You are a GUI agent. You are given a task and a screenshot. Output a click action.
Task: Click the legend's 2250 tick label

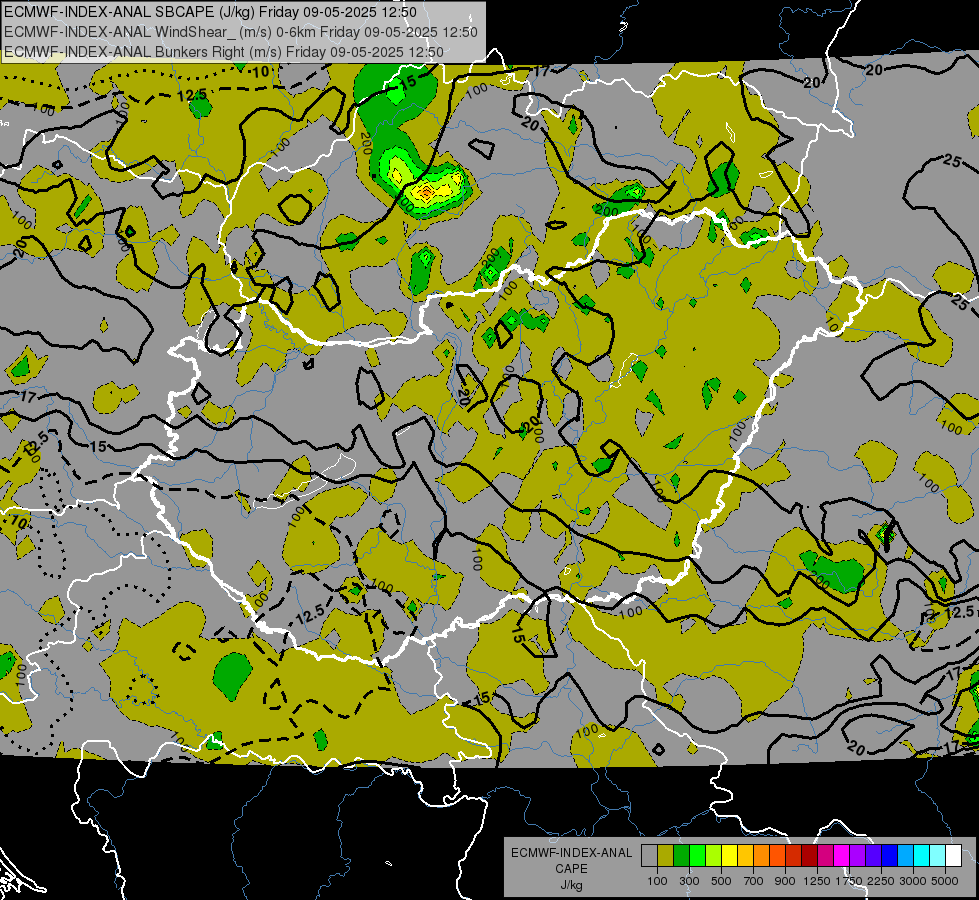[881, 881]
